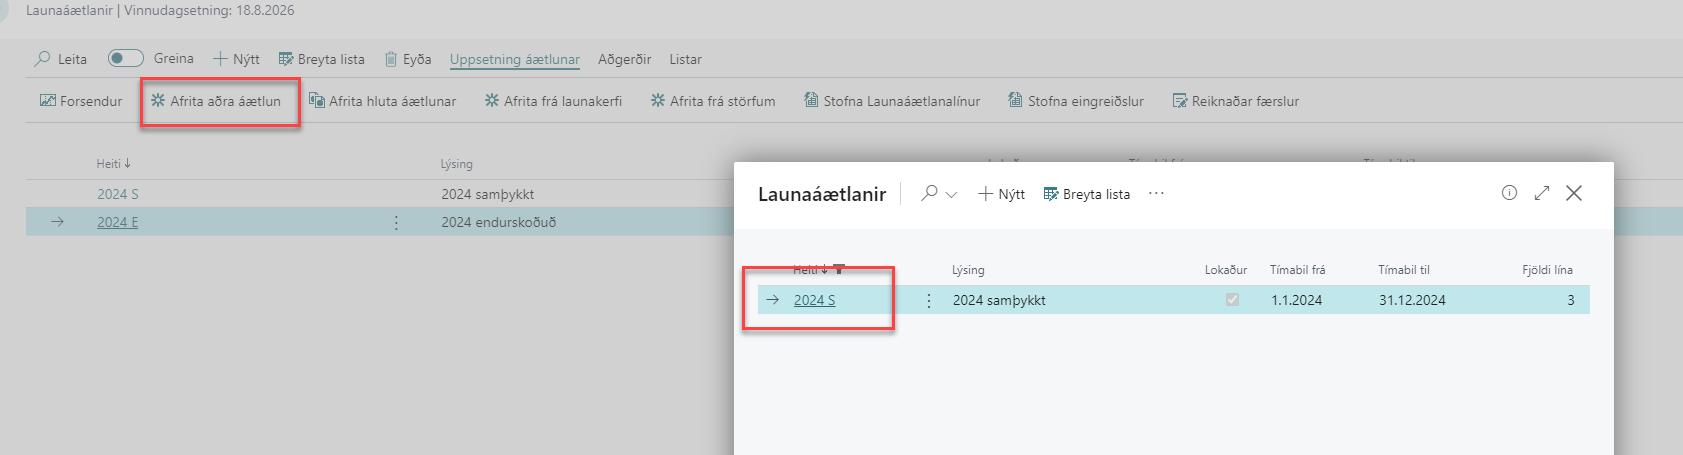Open the 2024 E budget link
The width and height of the screenshot is (1683, 455).
coord(118,222)
